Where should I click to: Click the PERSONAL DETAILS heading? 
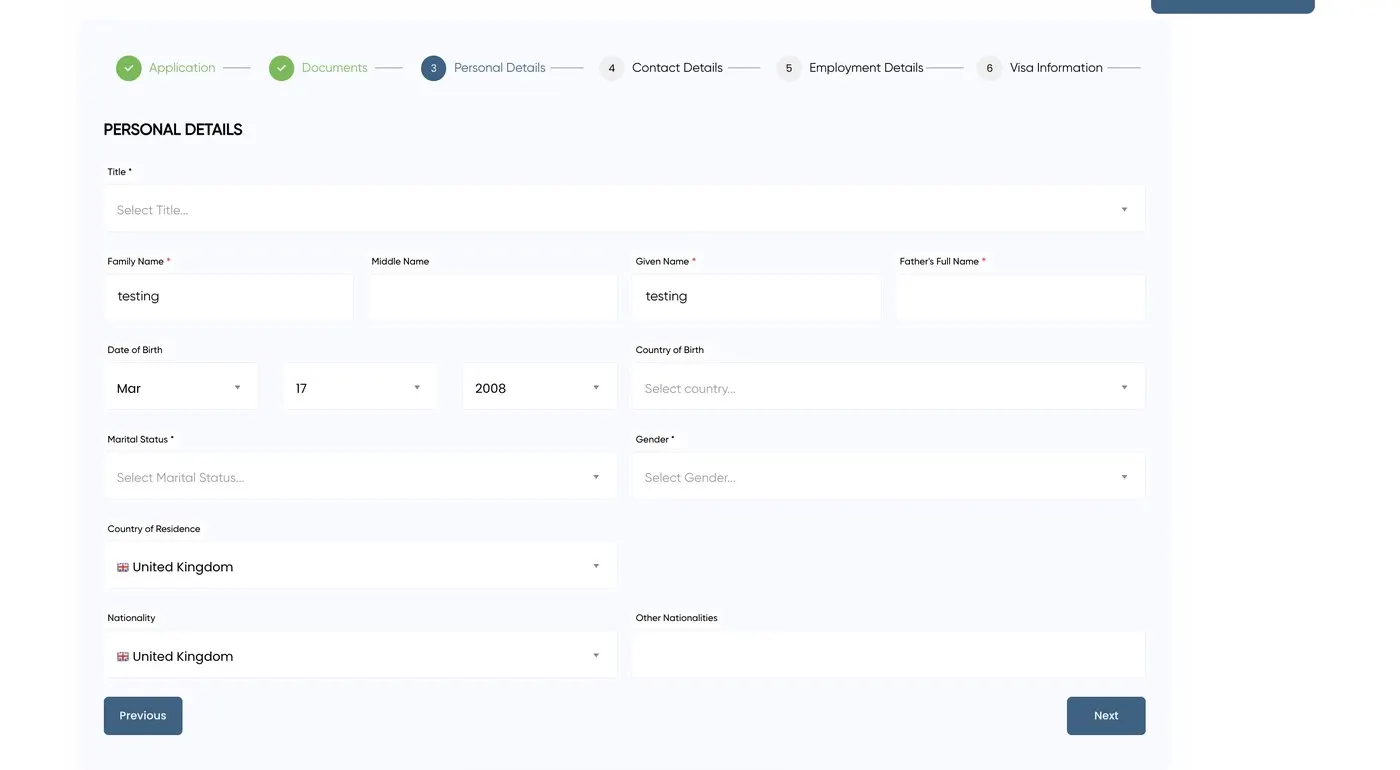[x=173, y=130]
